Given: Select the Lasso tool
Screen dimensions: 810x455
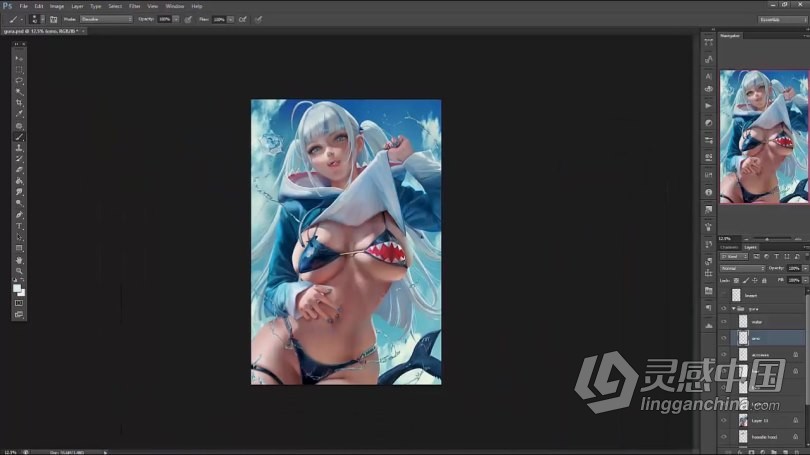Looking at the screenshot, I should 19,81.
